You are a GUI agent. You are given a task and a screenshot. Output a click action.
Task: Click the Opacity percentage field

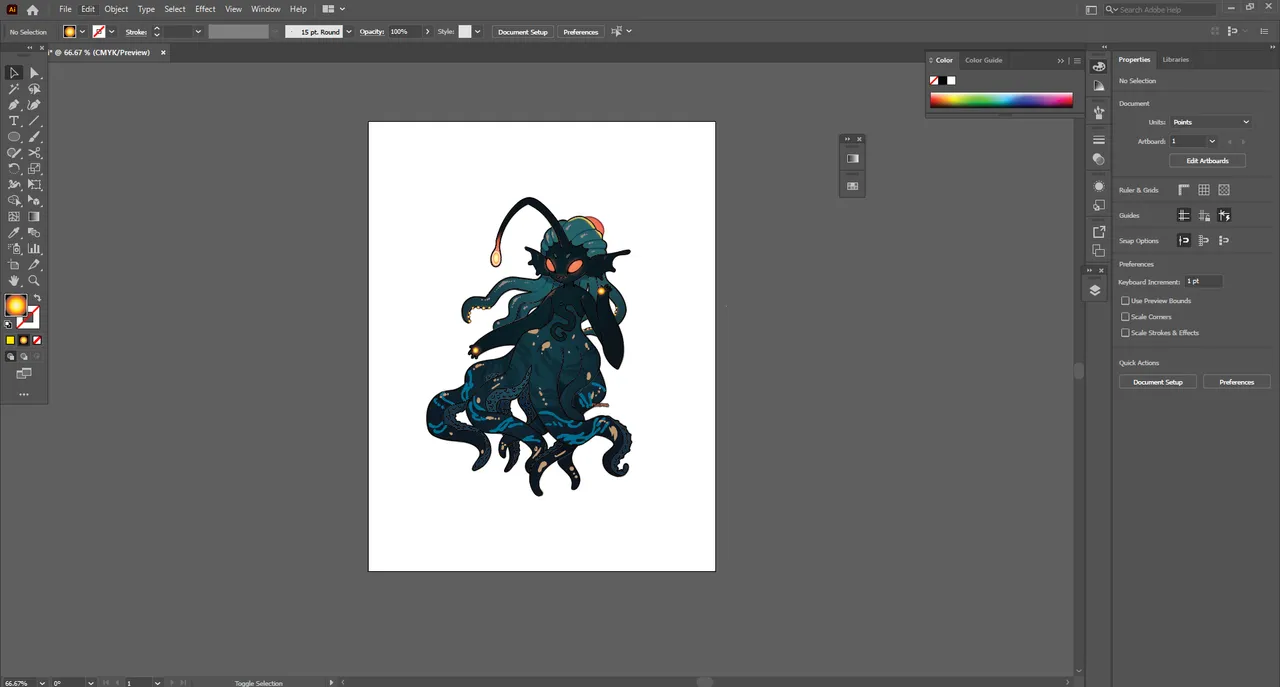[405, 32]
